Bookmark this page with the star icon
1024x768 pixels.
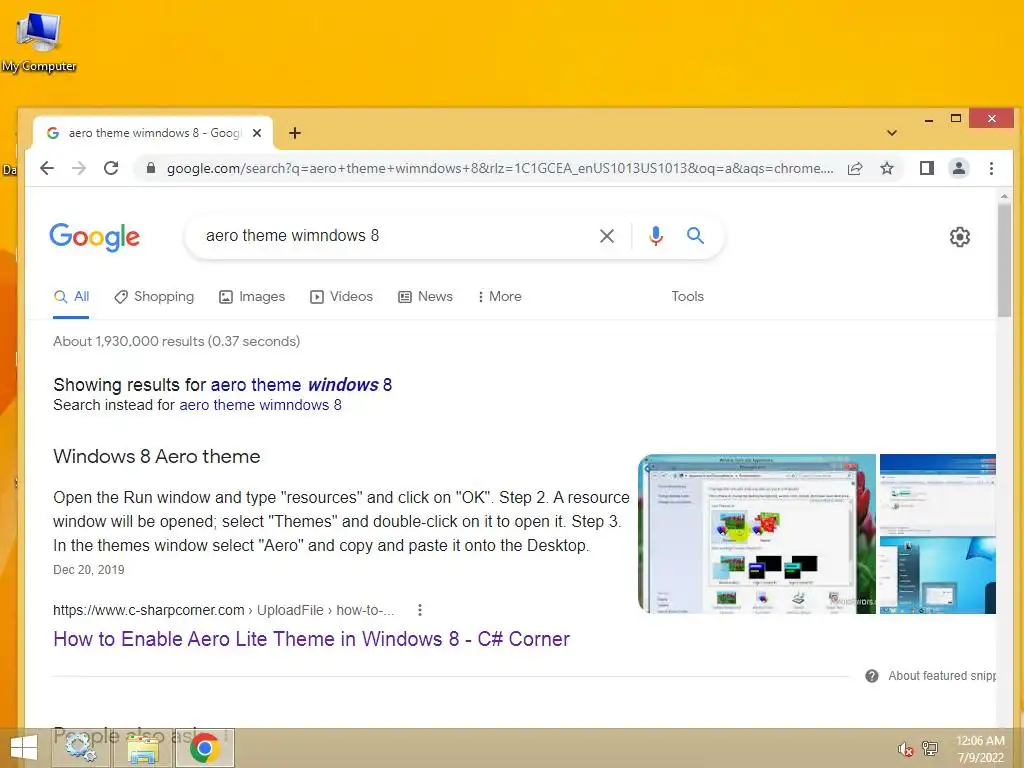[887, 168]
